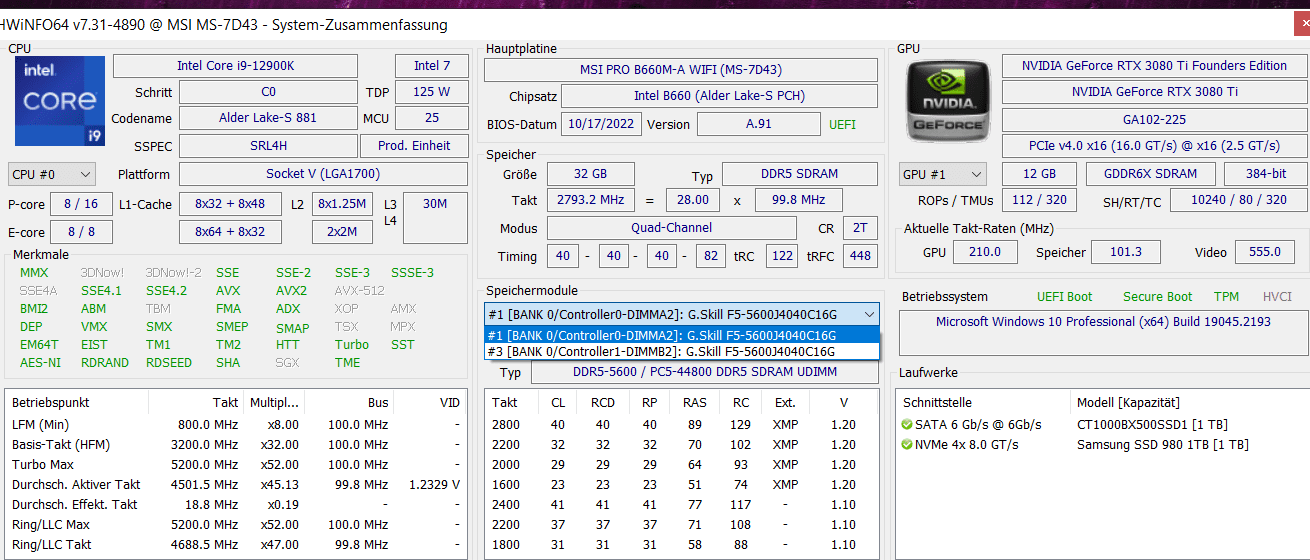Click the Betriebspunkt column header
The width and height of the screenshot is (1310, 560).
78,402
